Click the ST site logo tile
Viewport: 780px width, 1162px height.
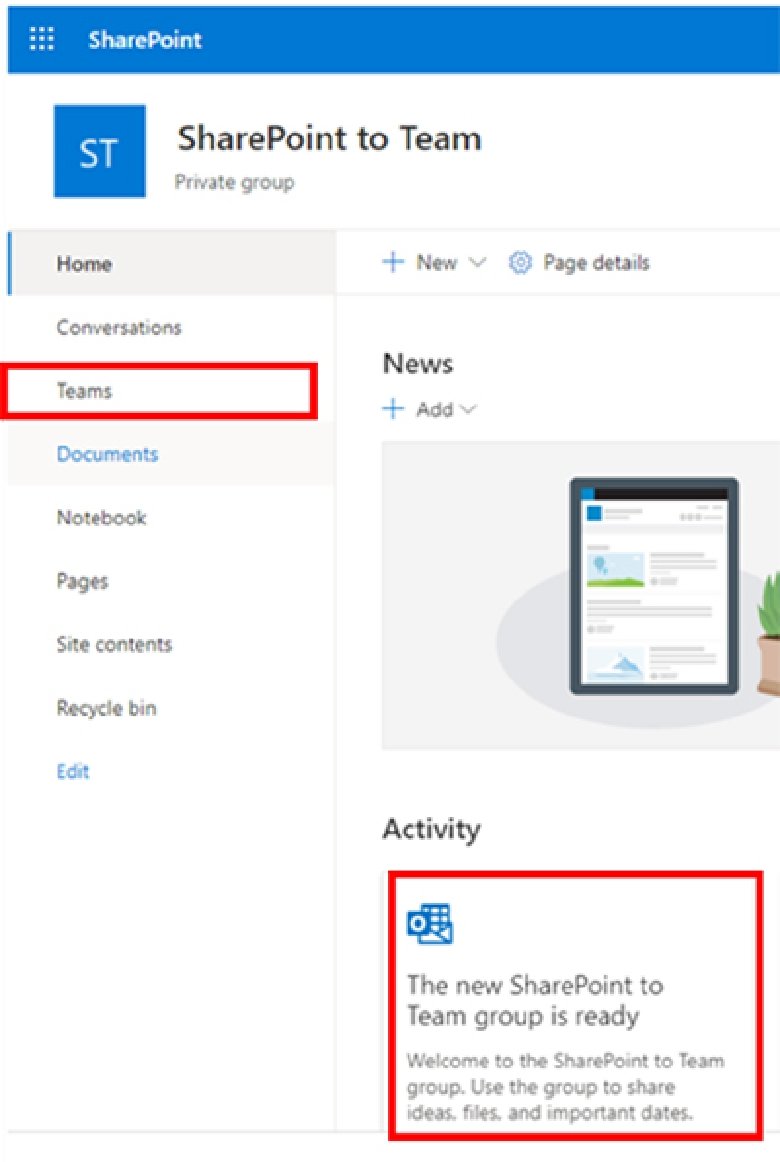pos(99,152)
